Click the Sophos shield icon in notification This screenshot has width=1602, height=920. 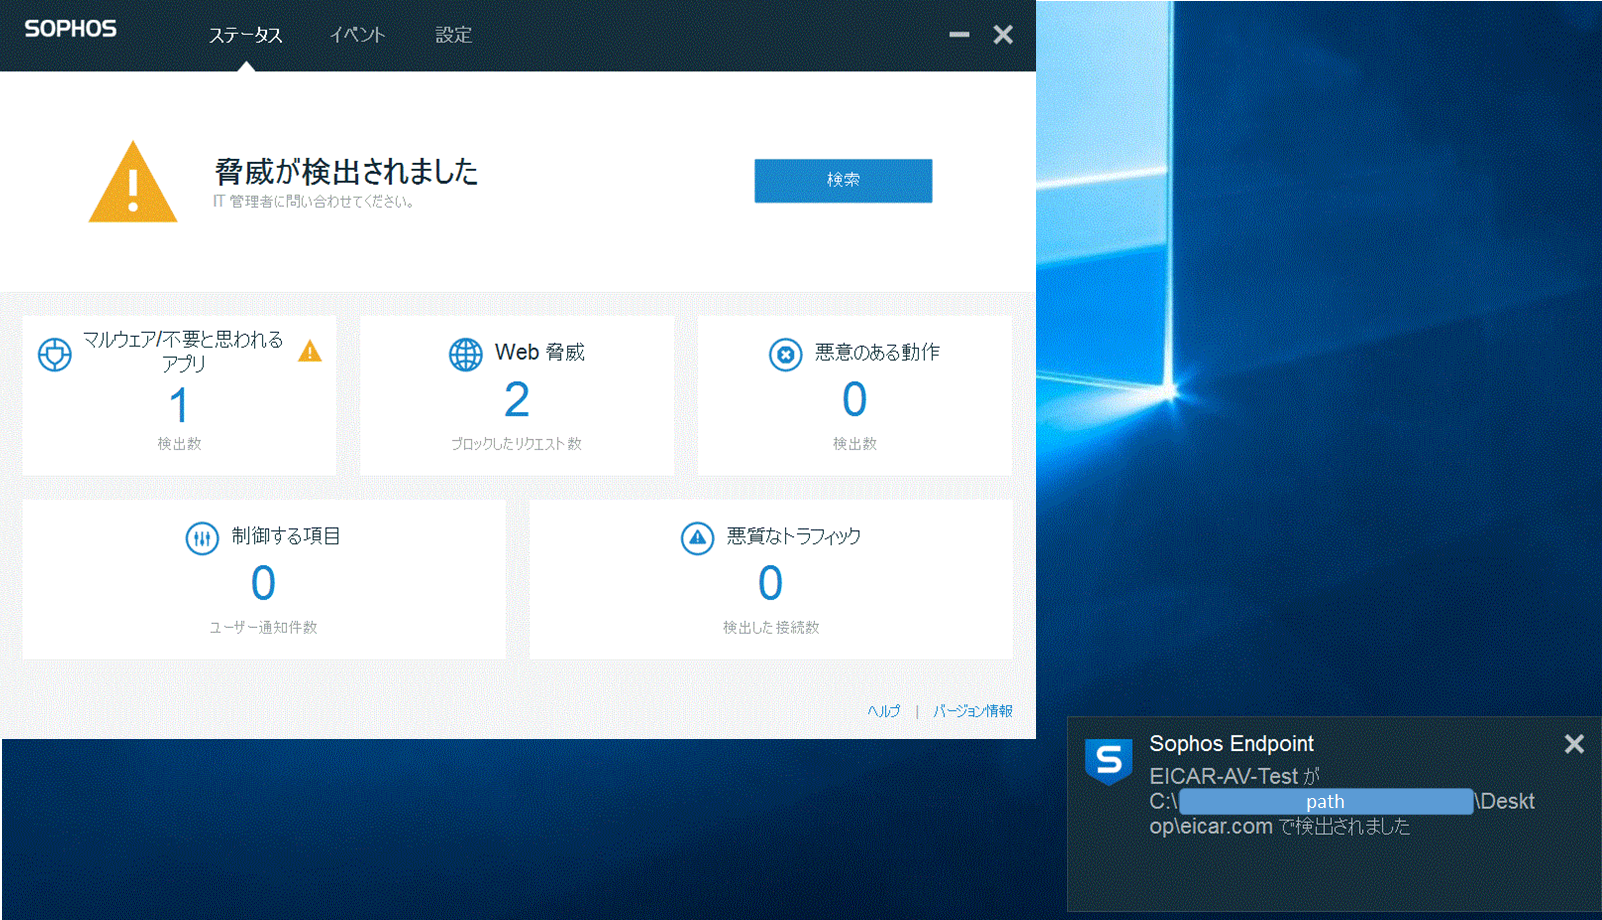[x=1108, y=761]
